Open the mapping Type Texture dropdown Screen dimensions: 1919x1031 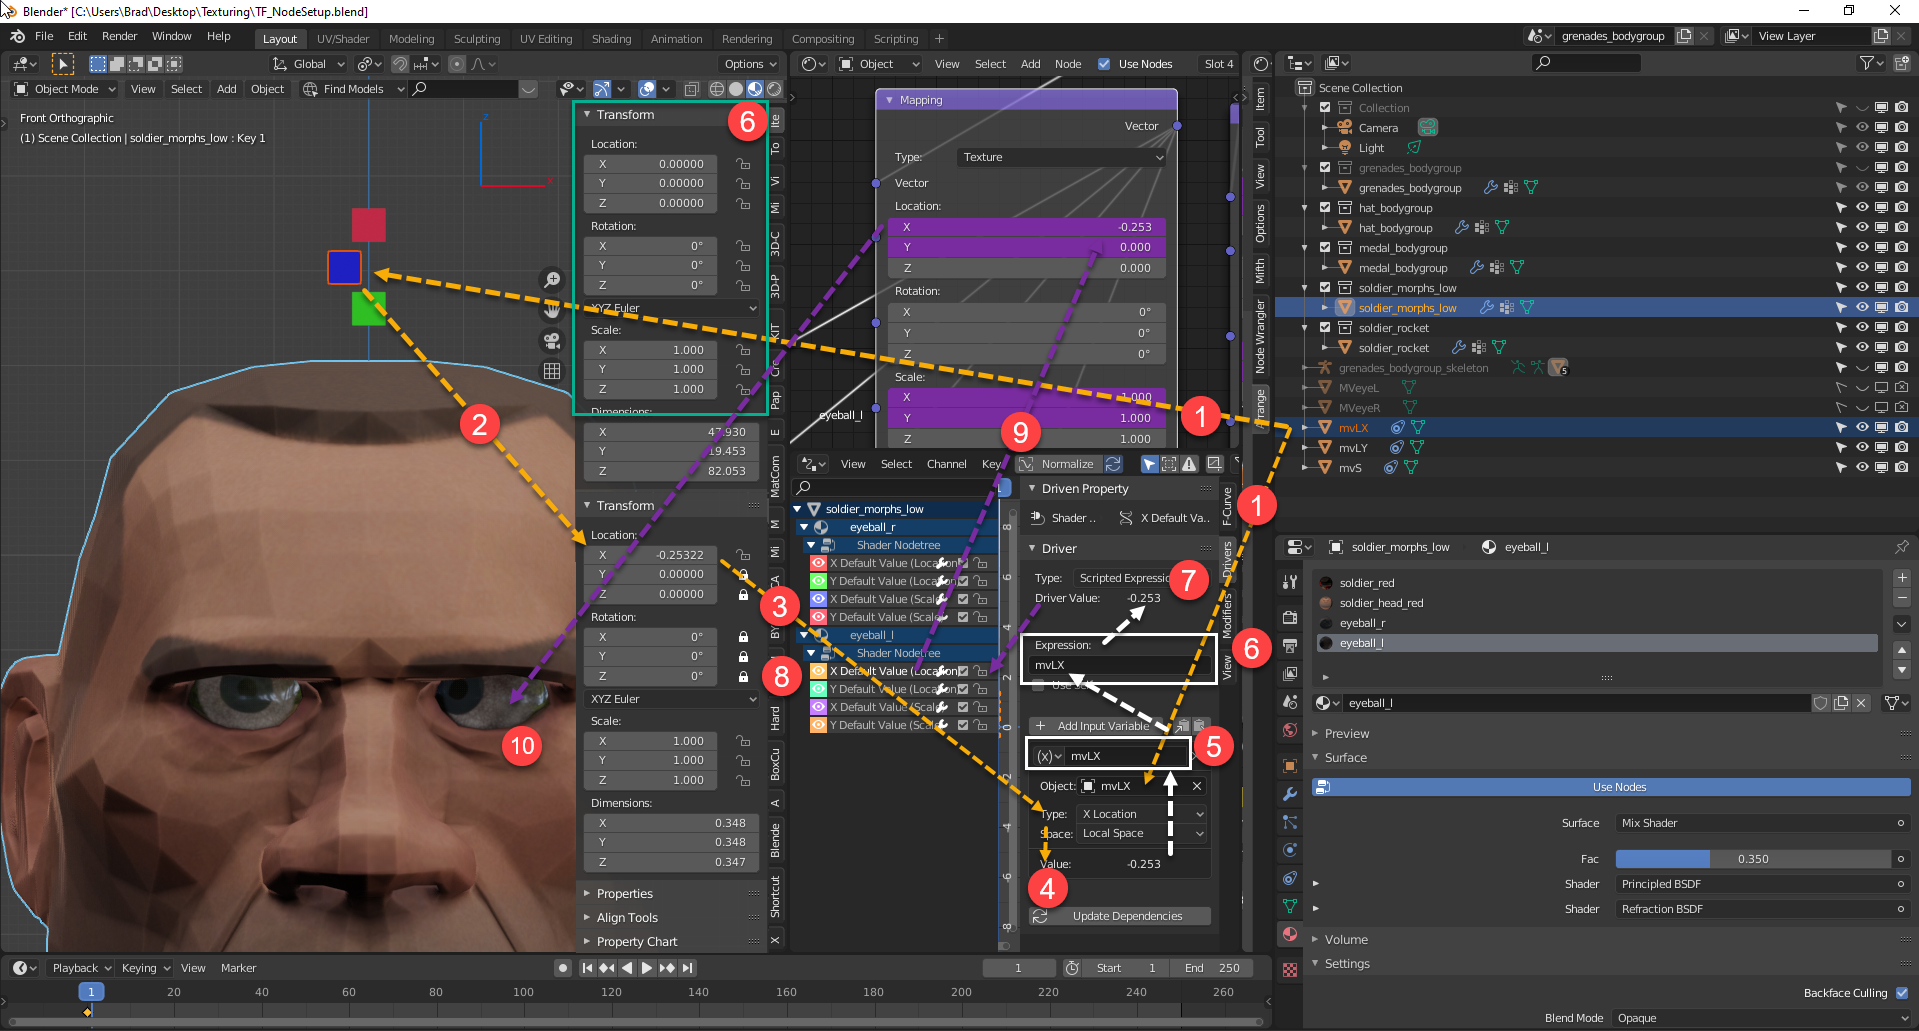point(1062,157)
